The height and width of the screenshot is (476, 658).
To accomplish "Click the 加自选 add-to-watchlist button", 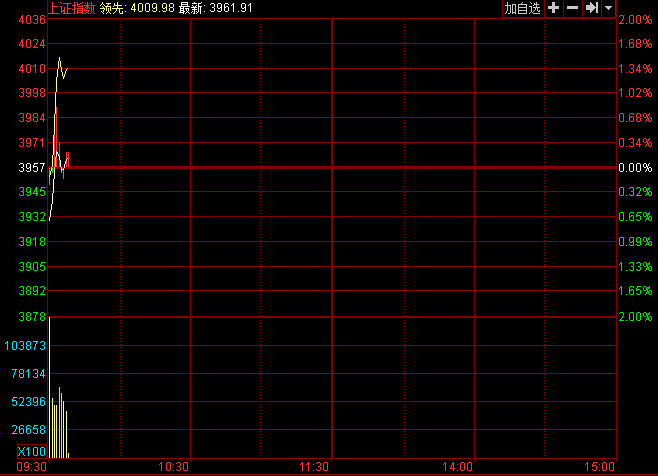I will tap(522, 8).
